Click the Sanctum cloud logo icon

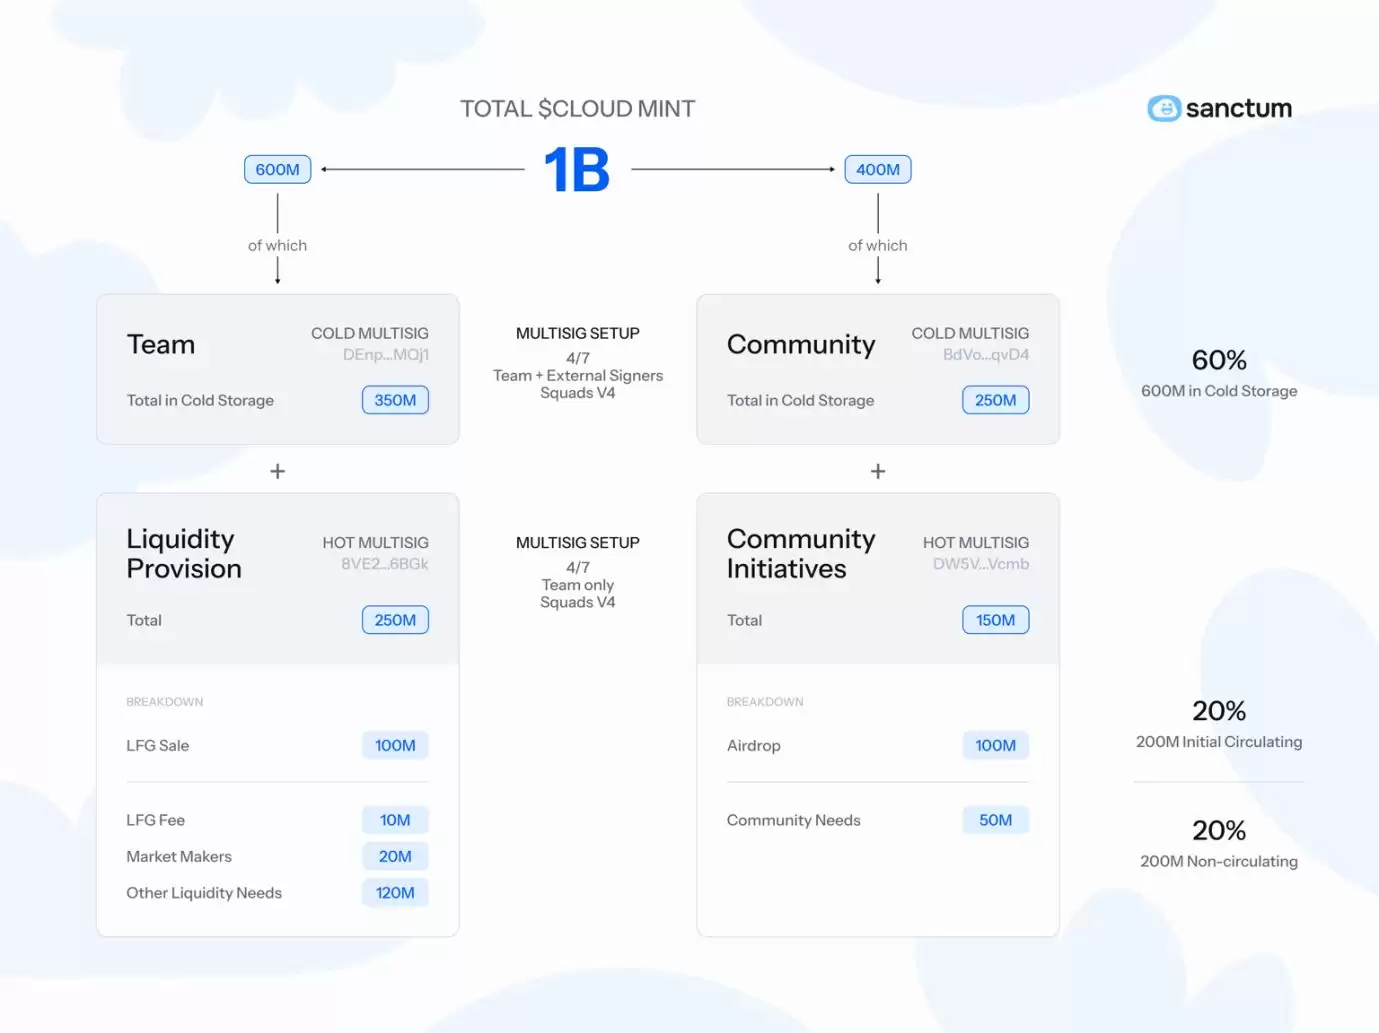(x=1163, y=108)
